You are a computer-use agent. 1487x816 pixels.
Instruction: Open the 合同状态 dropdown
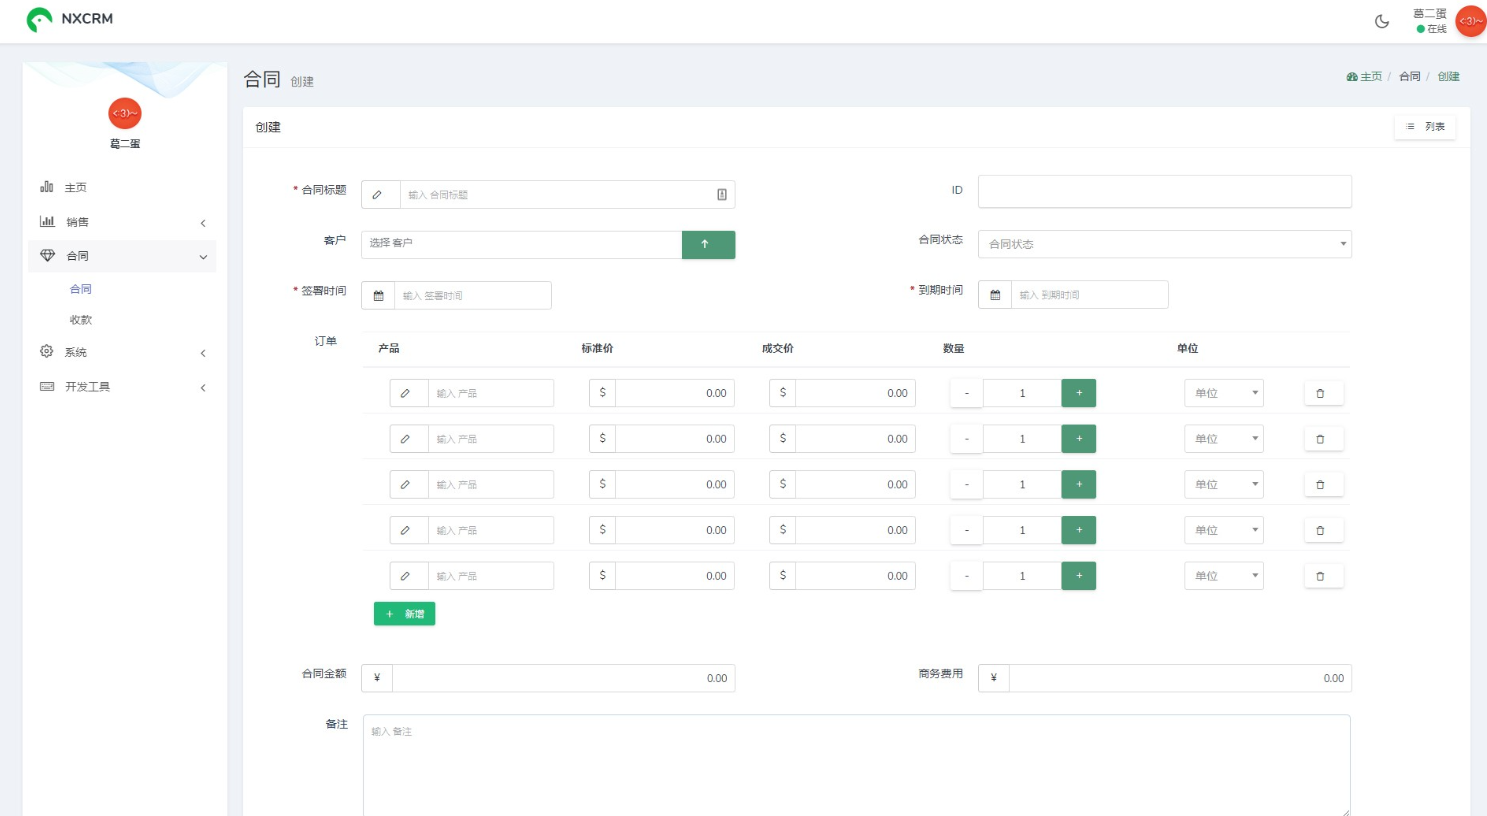click(x=1164, y=244)
